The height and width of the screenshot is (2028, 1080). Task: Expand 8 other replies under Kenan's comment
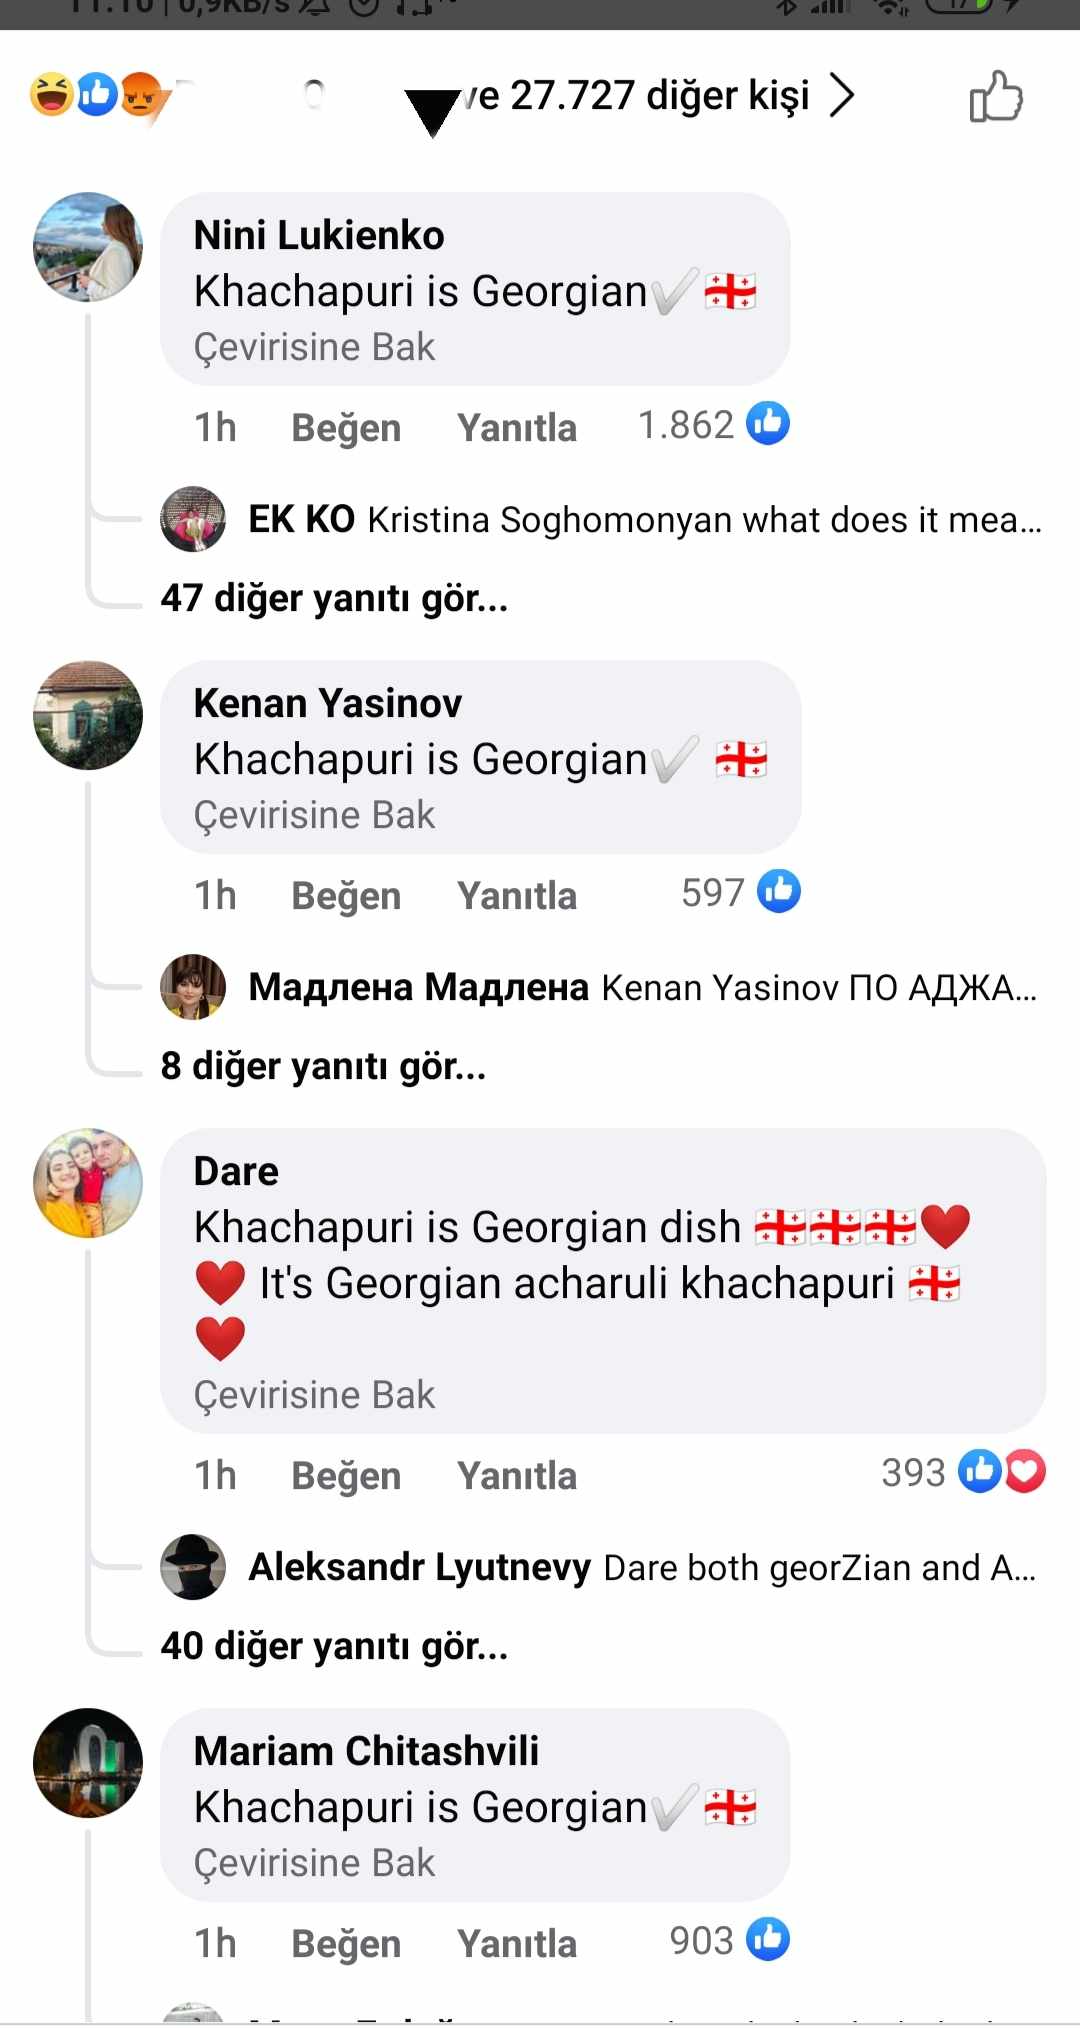click(323, 1066)
